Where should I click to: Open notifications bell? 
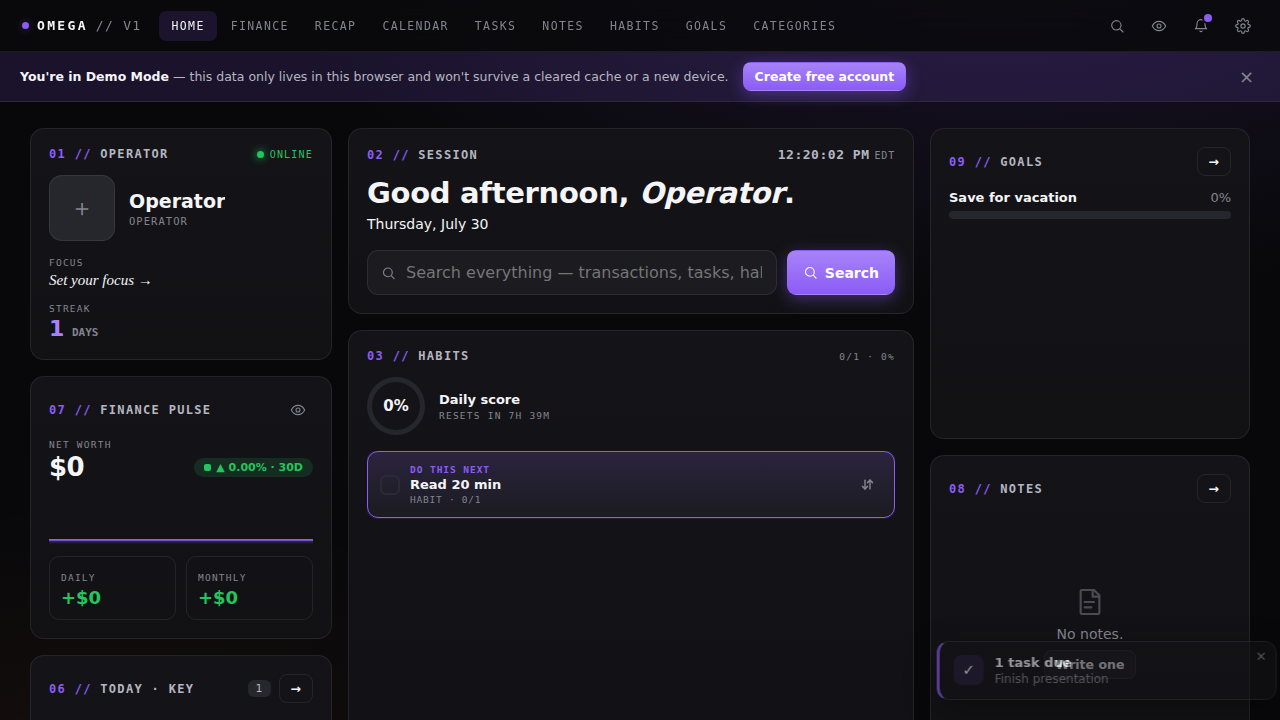point(1201,26)
